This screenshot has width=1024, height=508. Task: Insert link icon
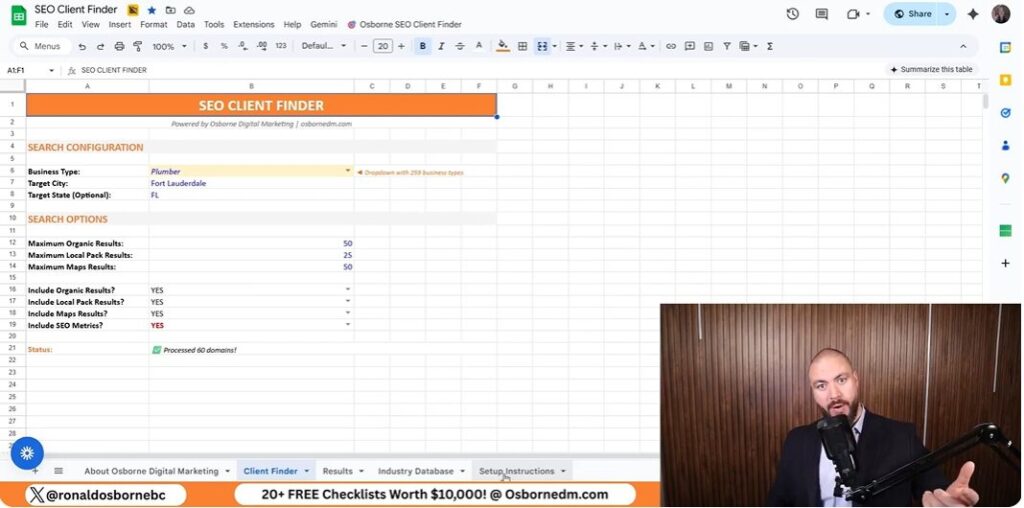click(671, 46)
